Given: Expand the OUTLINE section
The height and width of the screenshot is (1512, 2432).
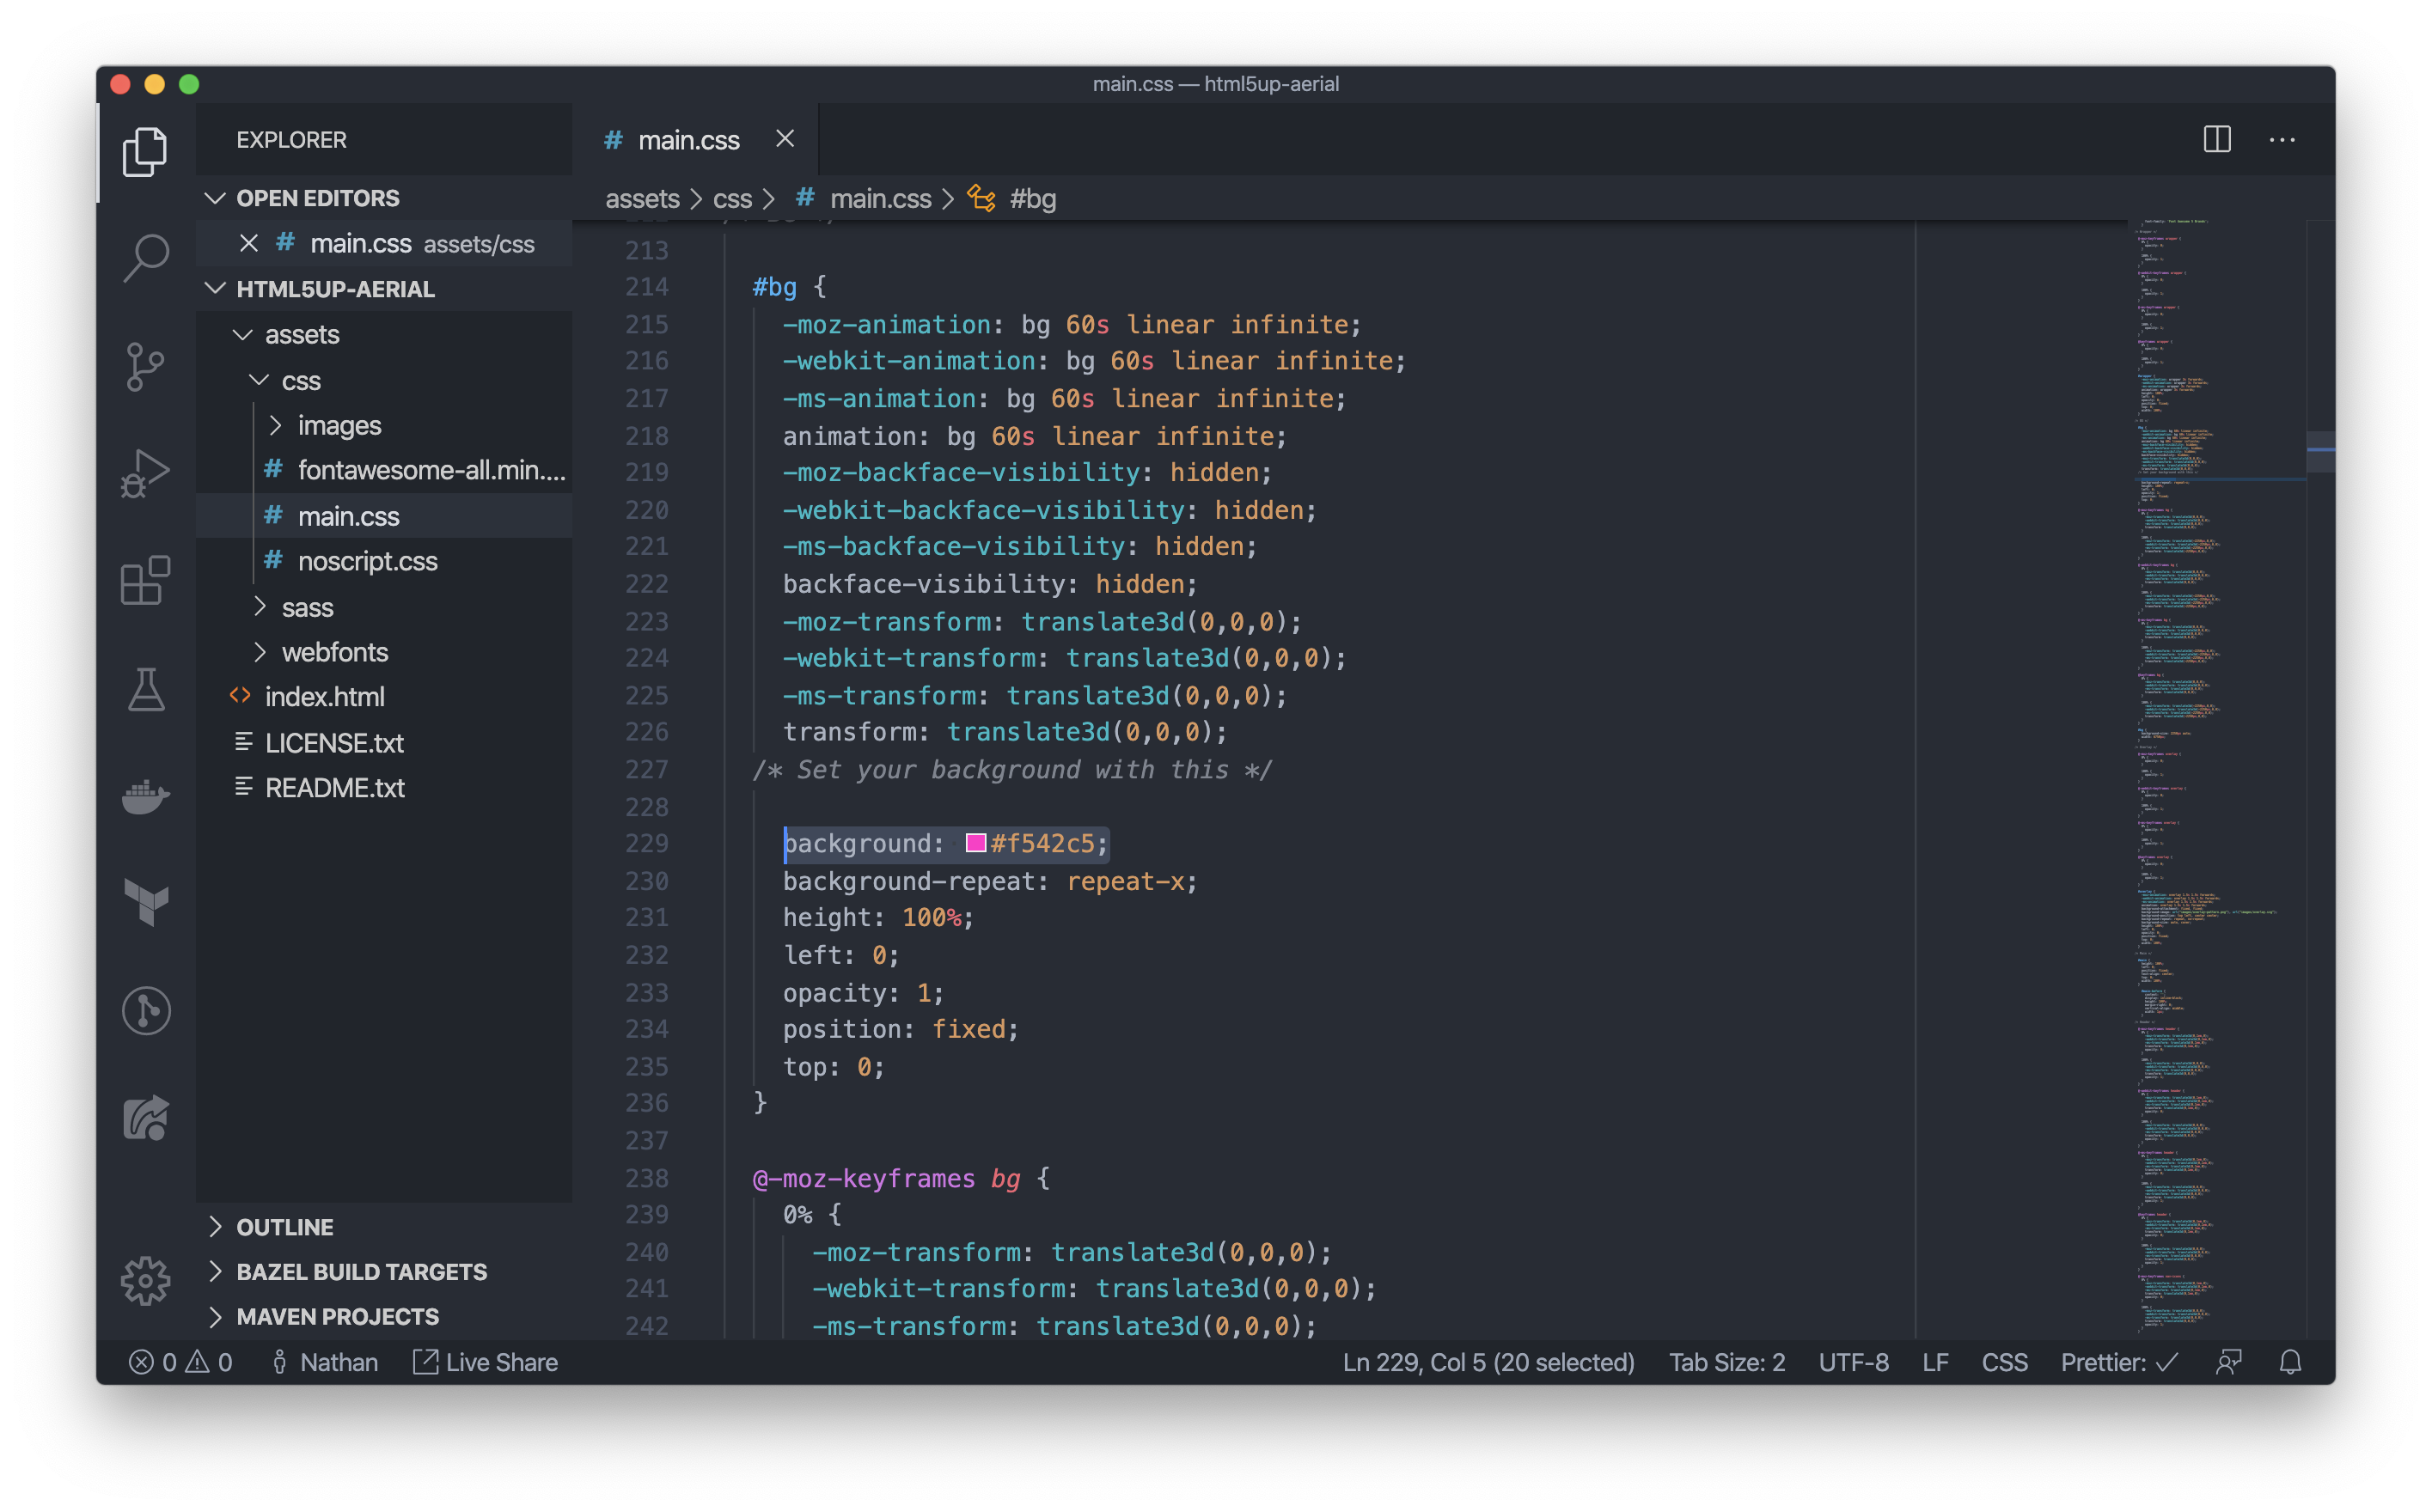Looking at the screenshot, I should (284, 1227).
